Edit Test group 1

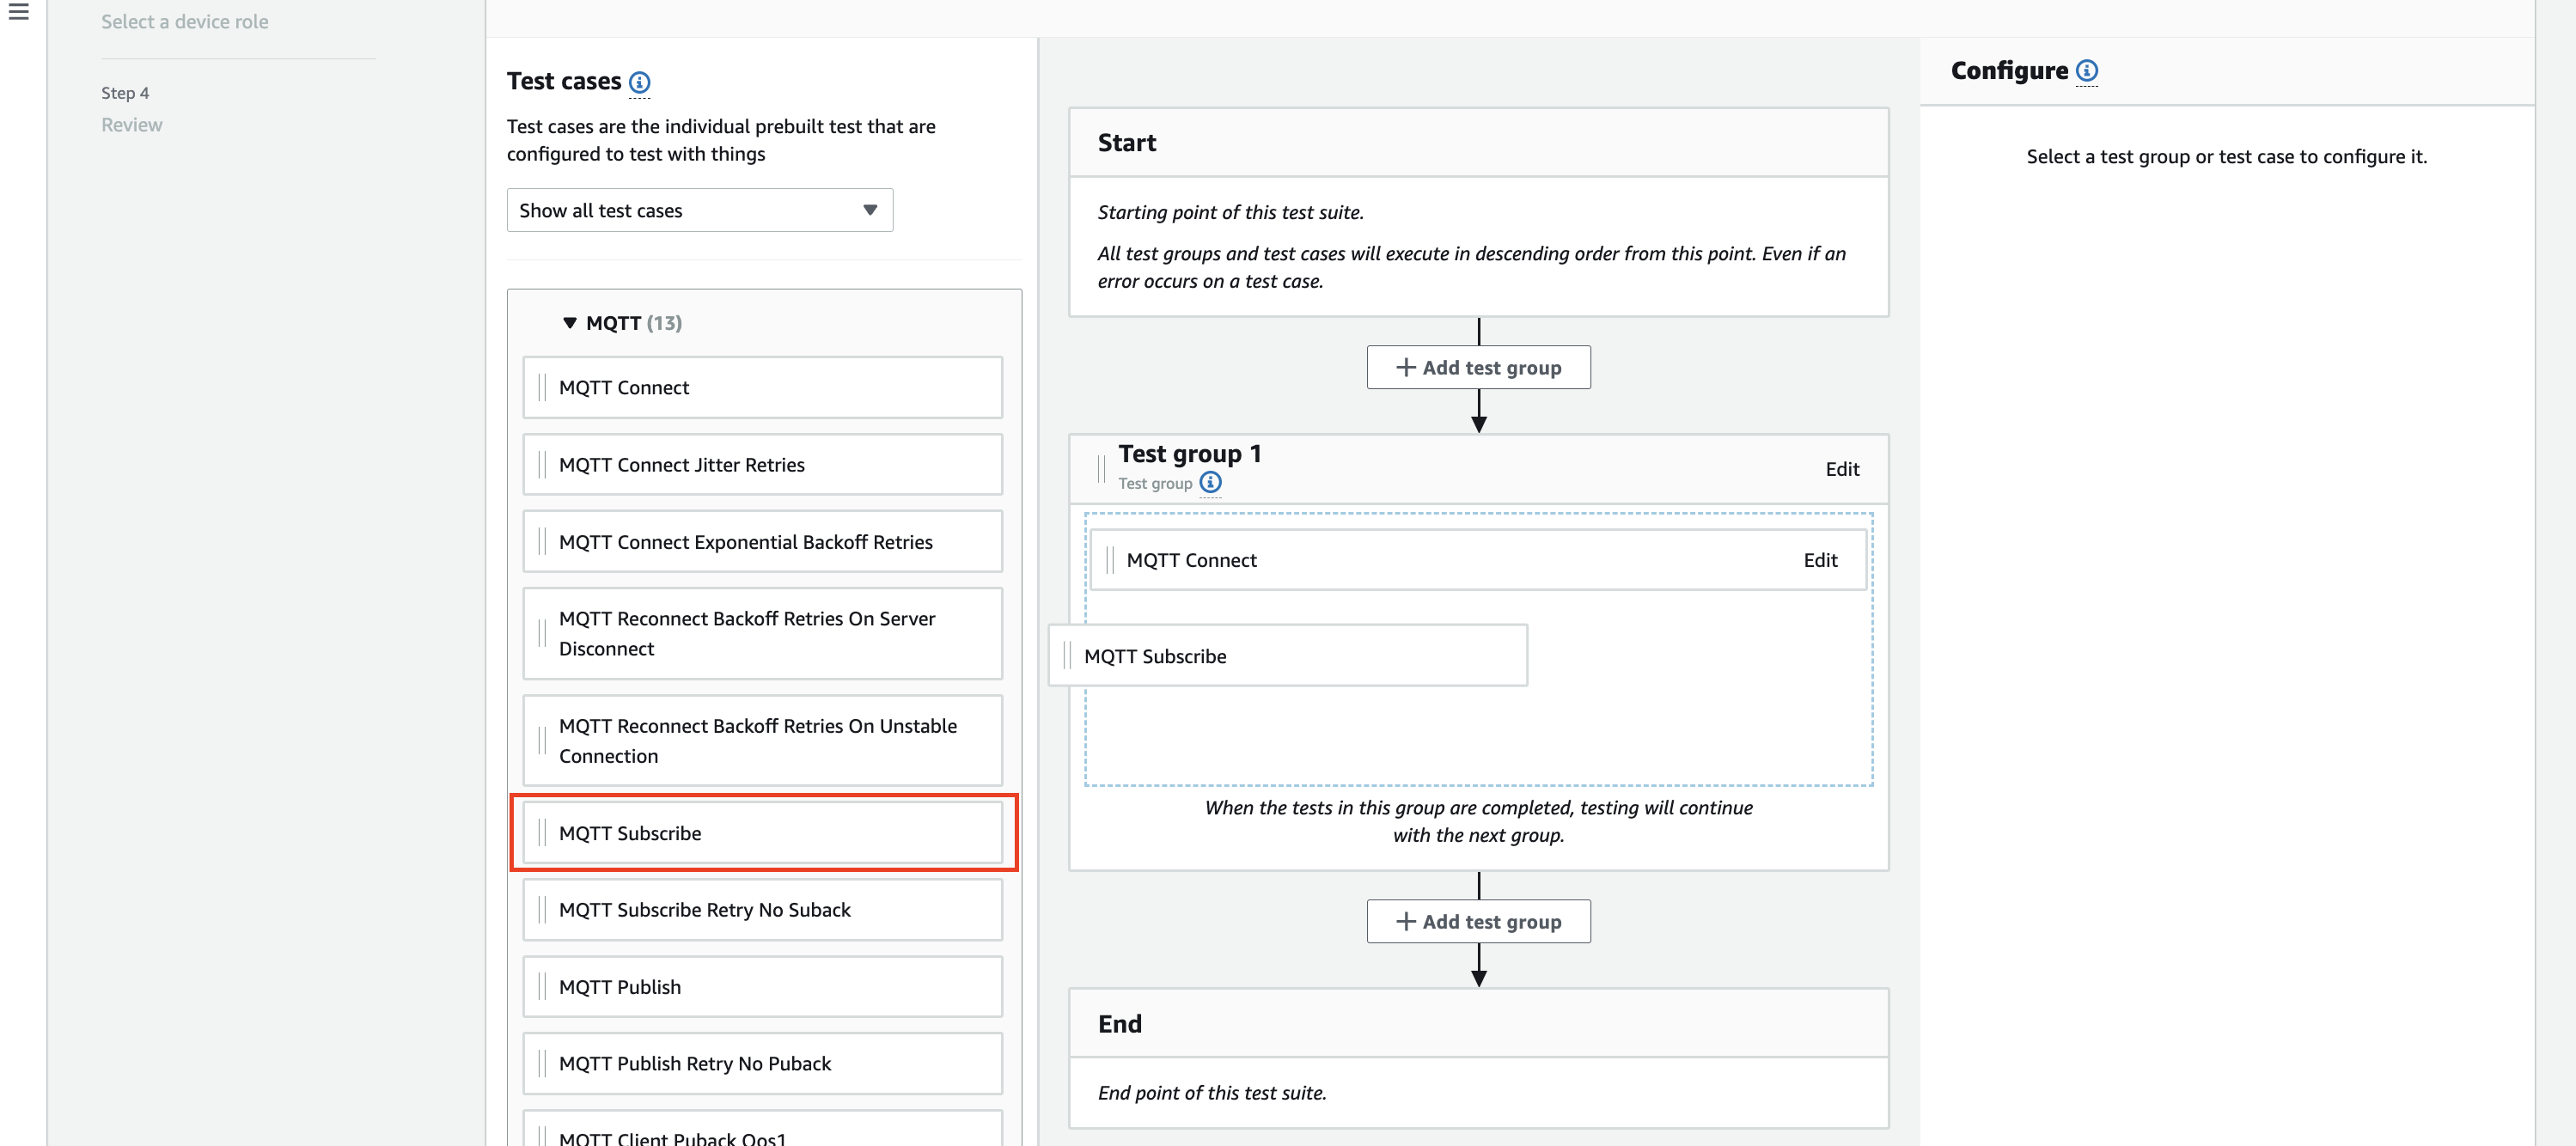[x=1841, y=469]
